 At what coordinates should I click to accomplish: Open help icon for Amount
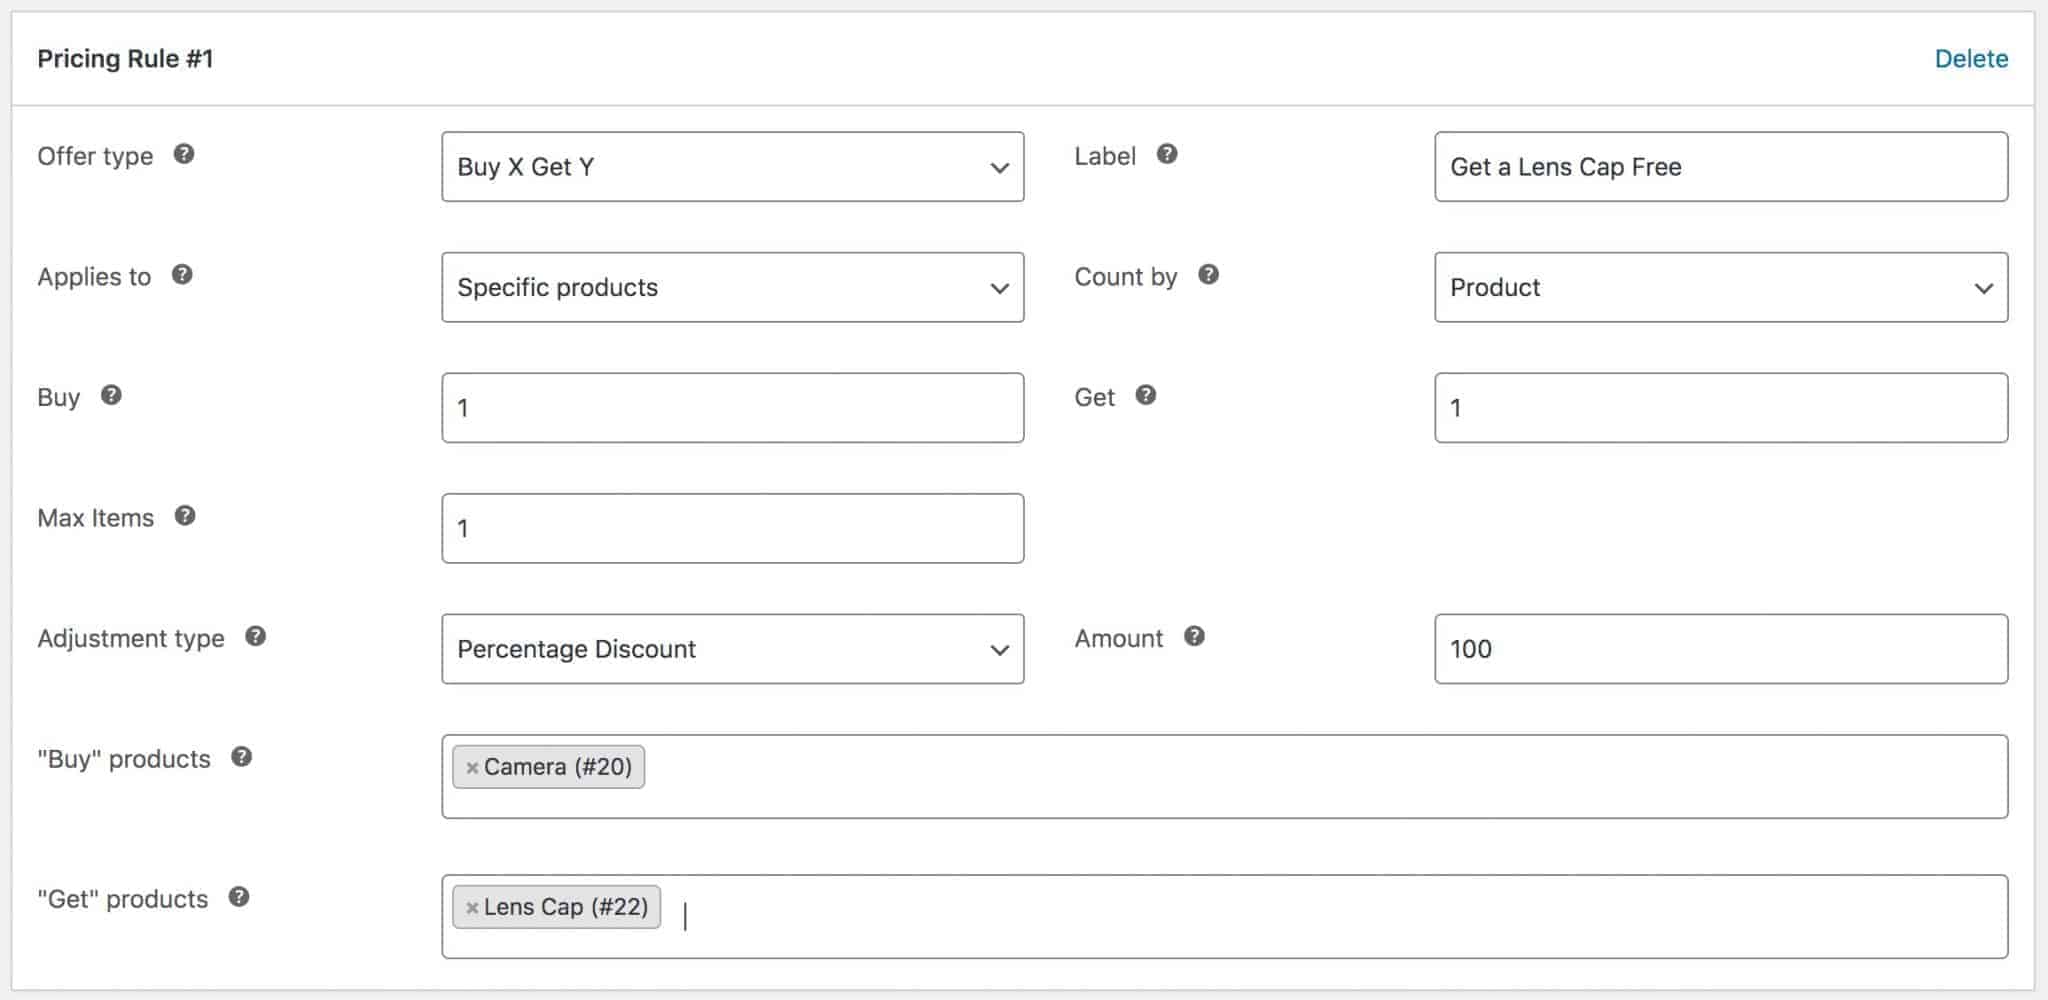coord(1194,636)
